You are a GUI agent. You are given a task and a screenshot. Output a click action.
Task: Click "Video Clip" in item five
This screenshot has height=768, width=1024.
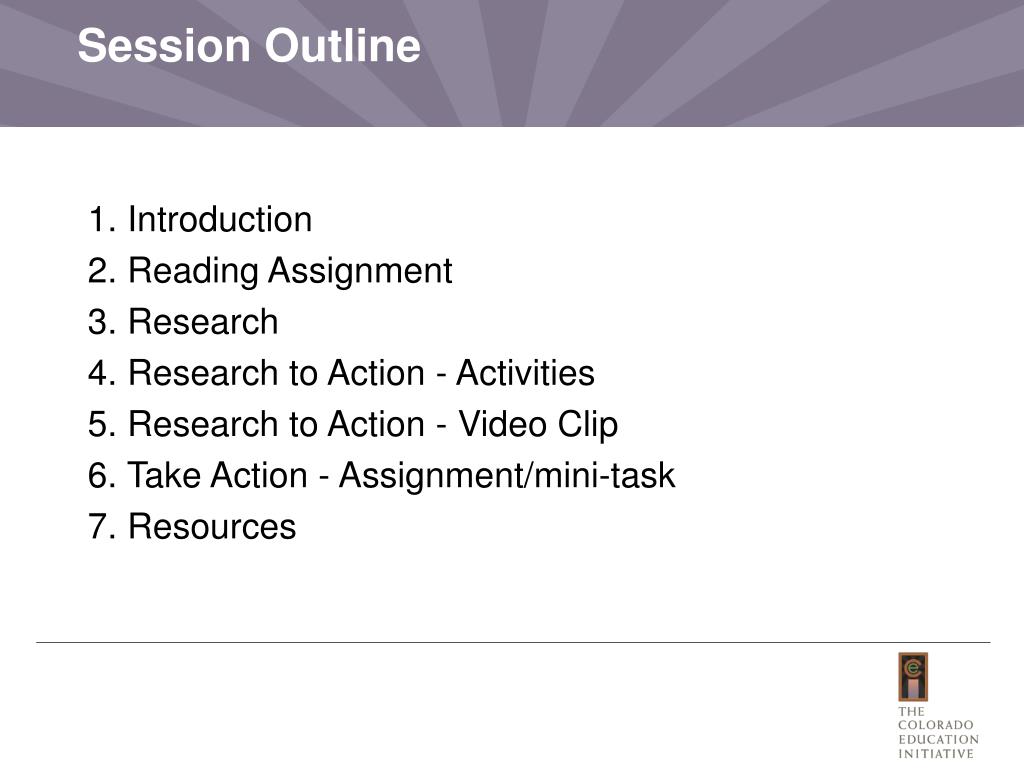(x=538, y=424)
